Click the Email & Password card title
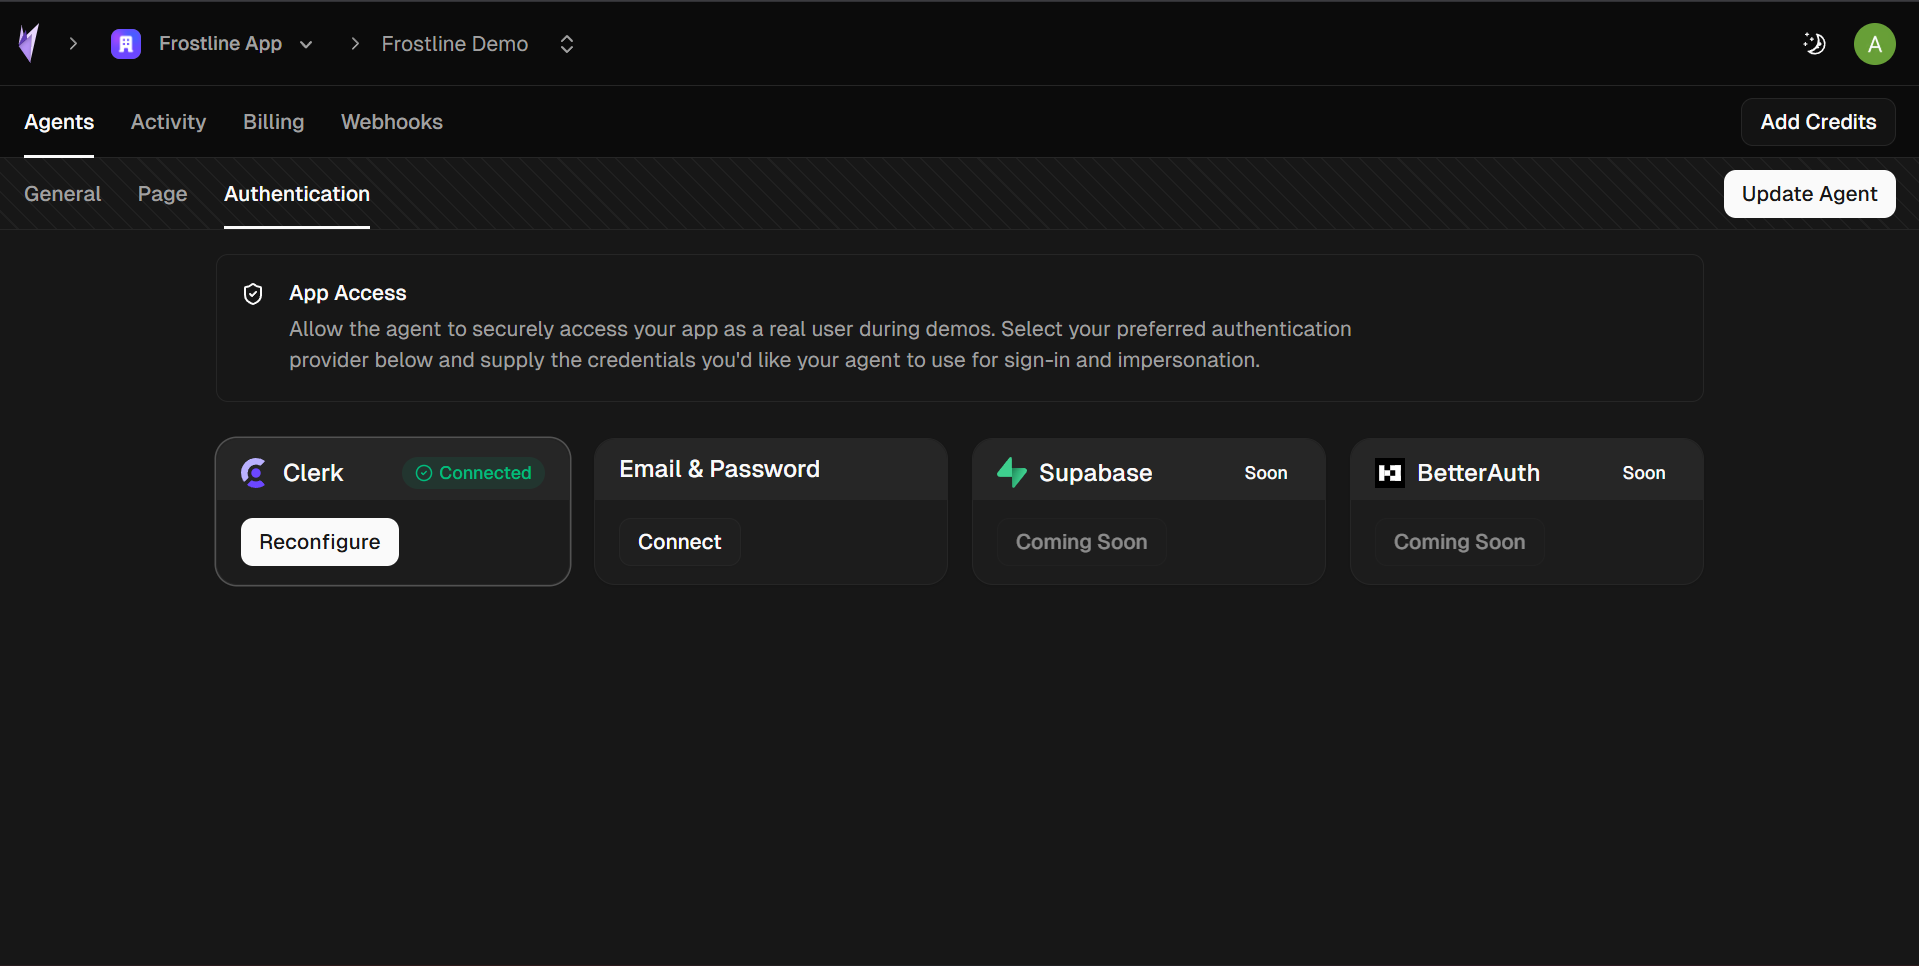 pyautogui.click(x=720, y=469)
